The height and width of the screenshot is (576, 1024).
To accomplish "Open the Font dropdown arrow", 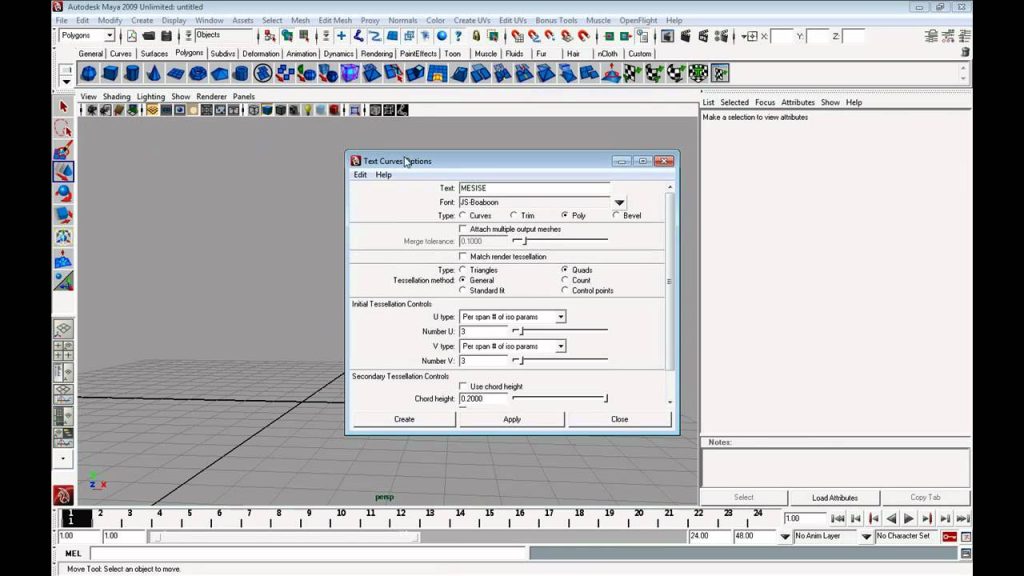I will pos(619,202).
